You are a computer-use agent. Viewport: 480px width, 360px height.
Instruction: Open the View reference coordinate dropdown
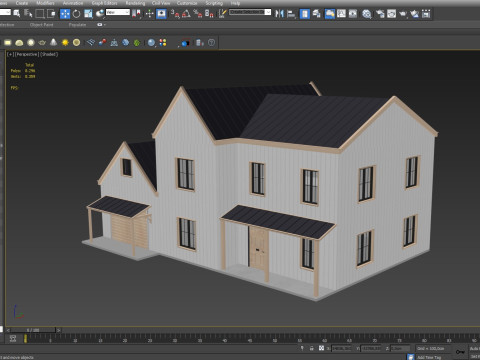118,12
